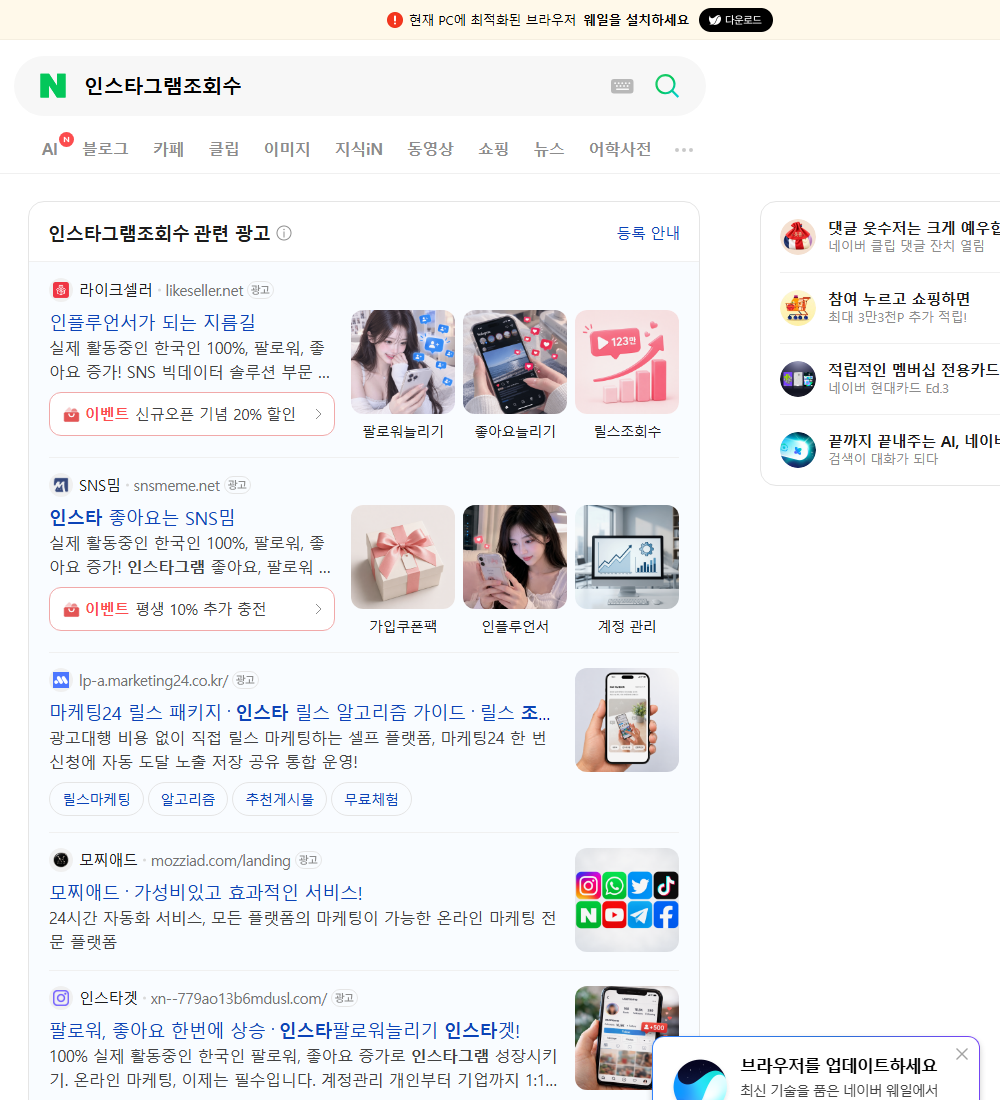Click the 알고리즘 tag chip

click(188, 799)
